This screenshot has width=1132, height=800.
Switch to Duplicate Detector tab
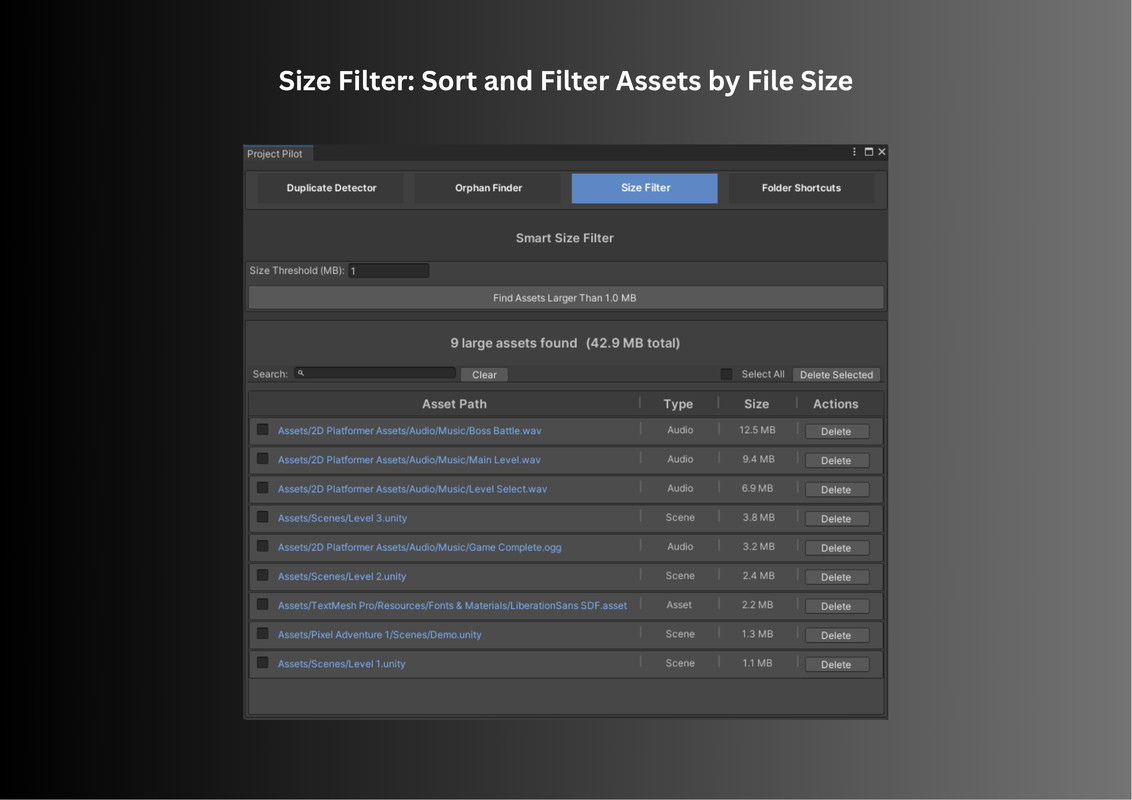click(331, 188)
